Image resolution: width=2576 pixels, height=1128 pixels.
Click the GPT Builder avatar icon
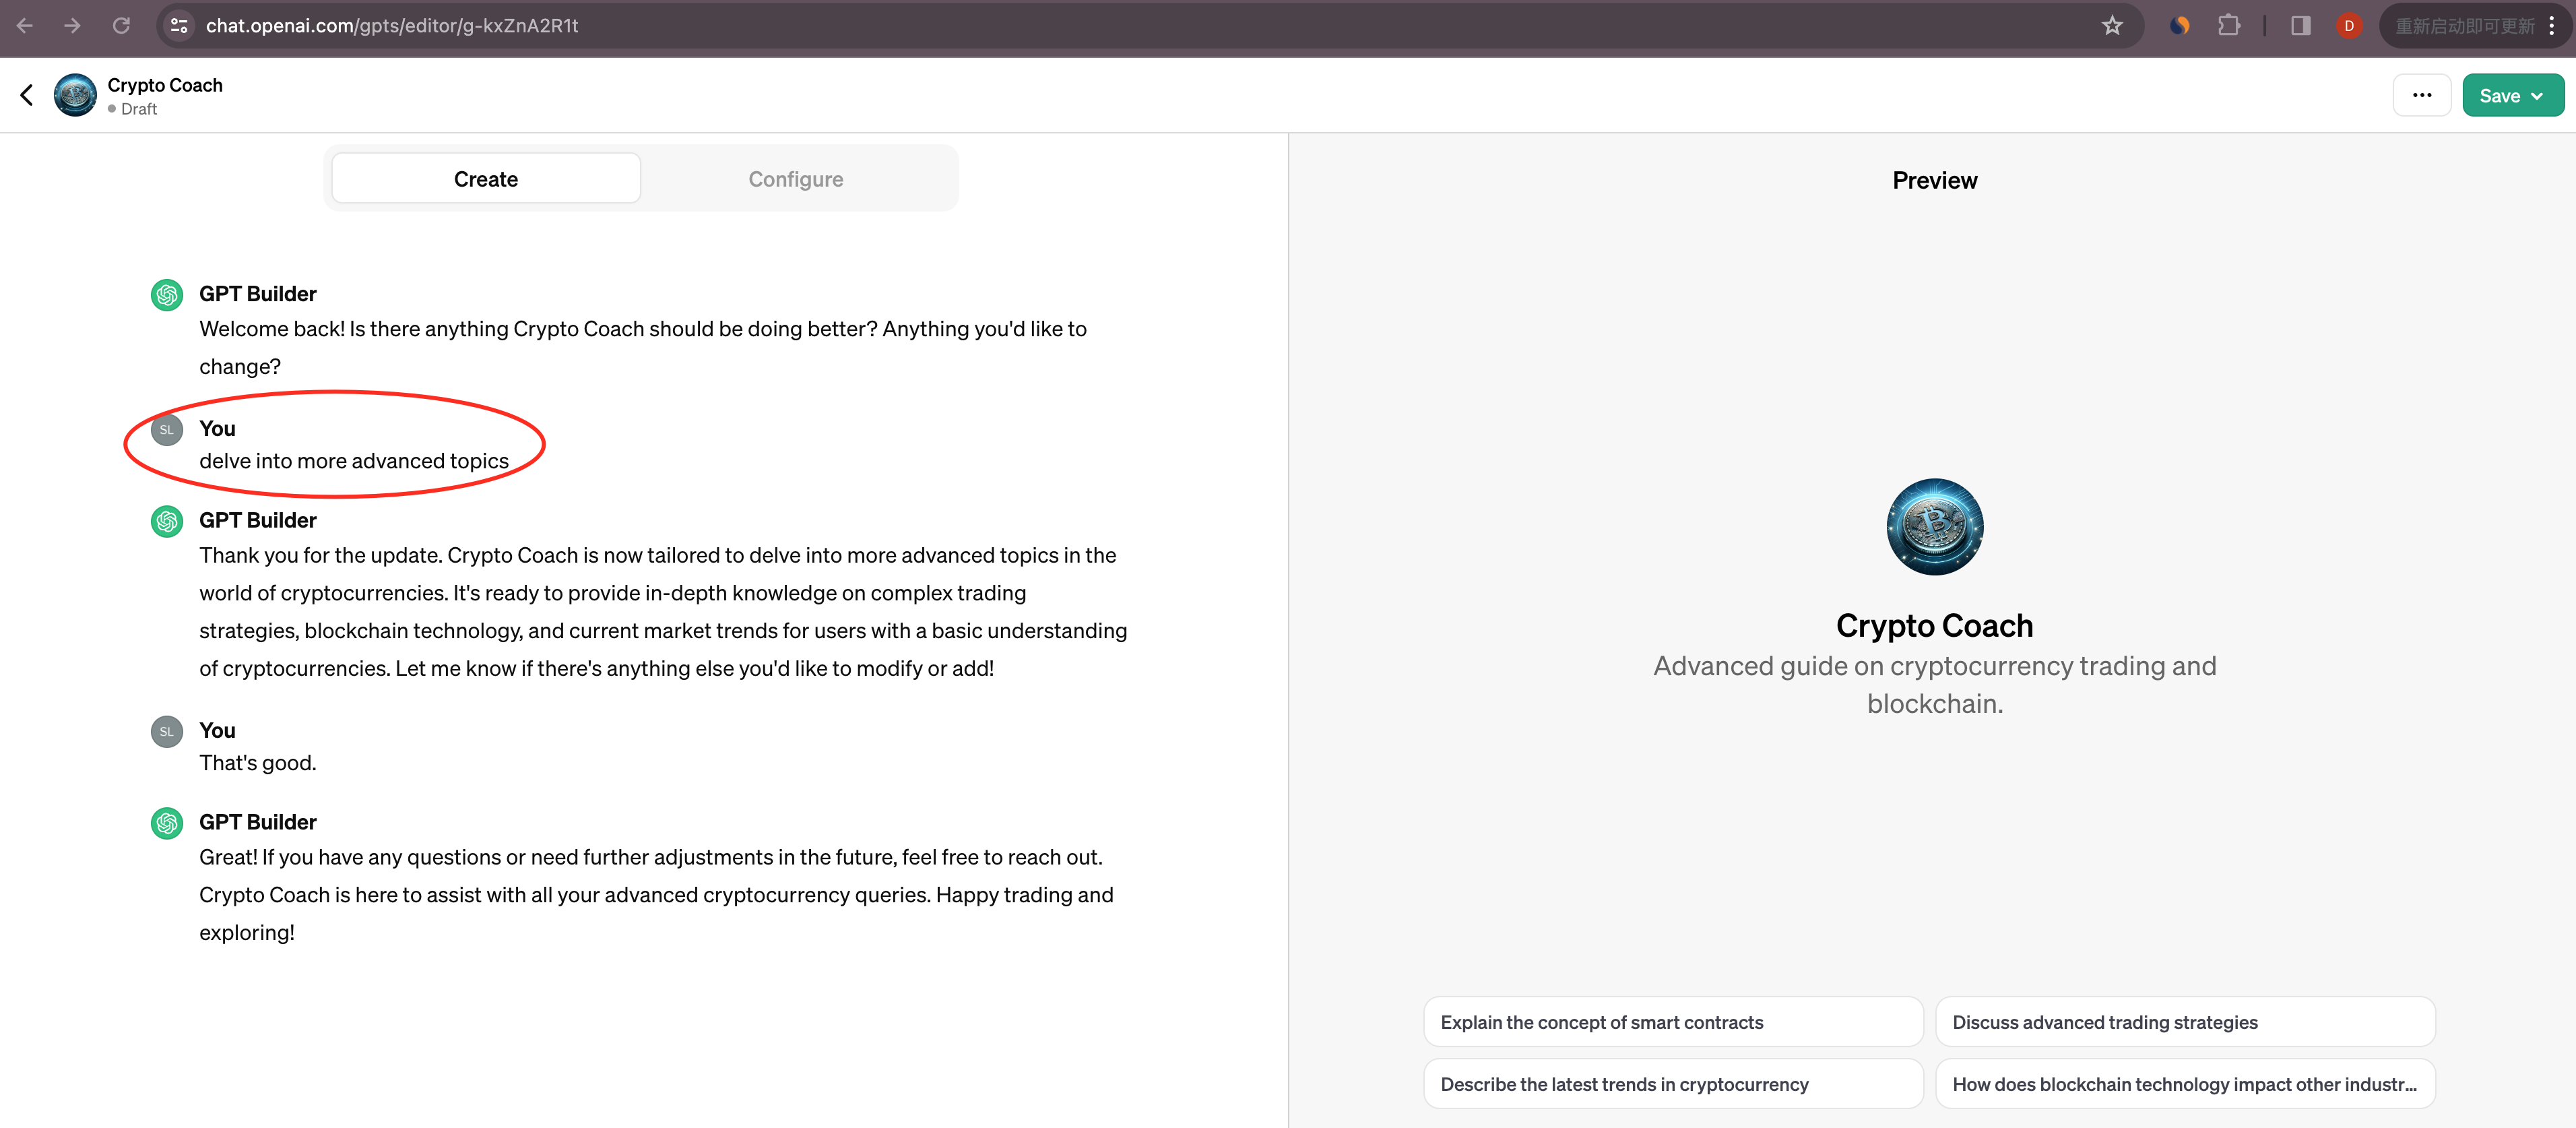click(164, 292)
